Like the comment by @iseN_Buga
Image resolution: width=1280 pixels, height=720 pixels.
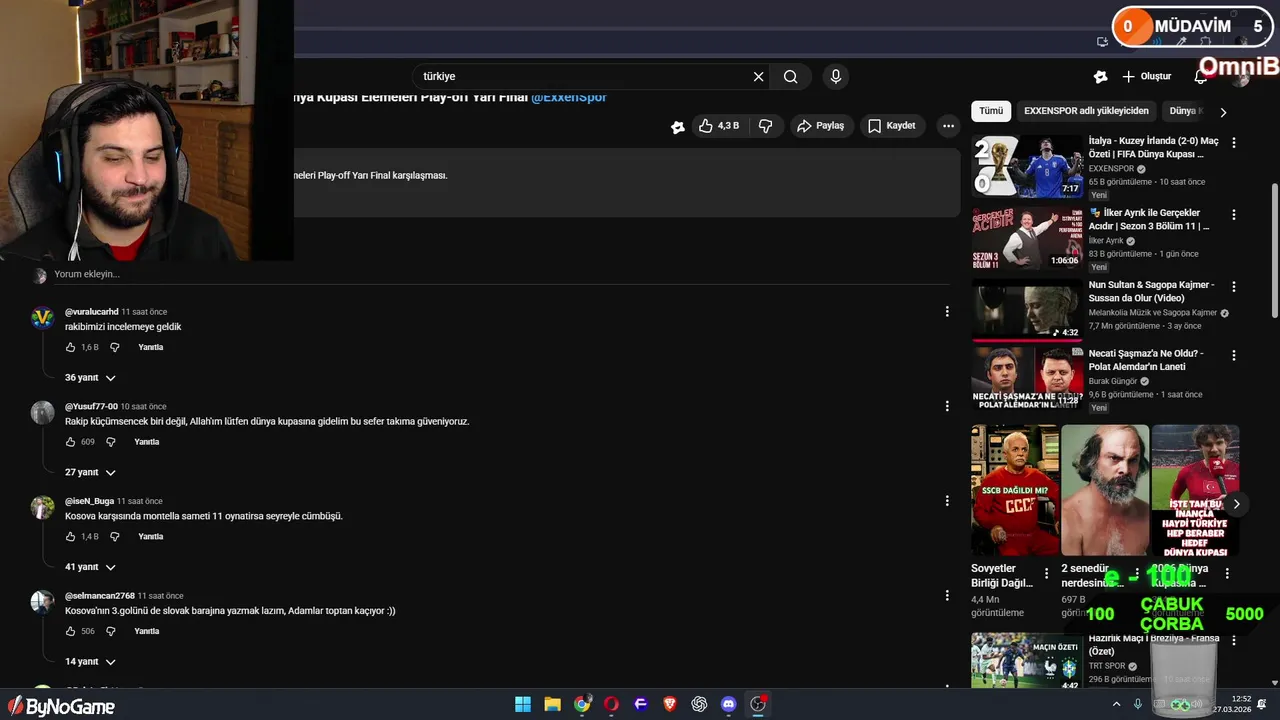70,537
